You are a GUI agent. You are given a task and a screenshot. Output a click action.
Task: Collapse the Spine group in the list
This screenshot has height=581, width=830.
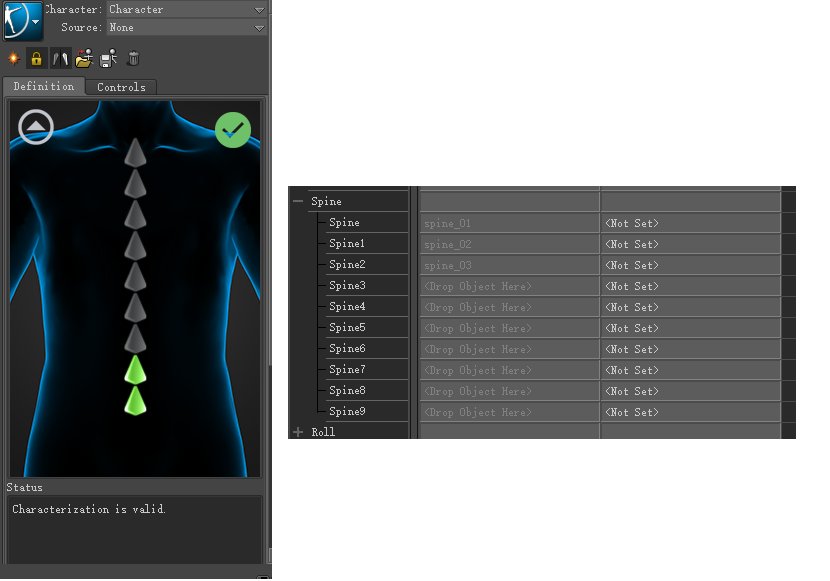point(298,202)
